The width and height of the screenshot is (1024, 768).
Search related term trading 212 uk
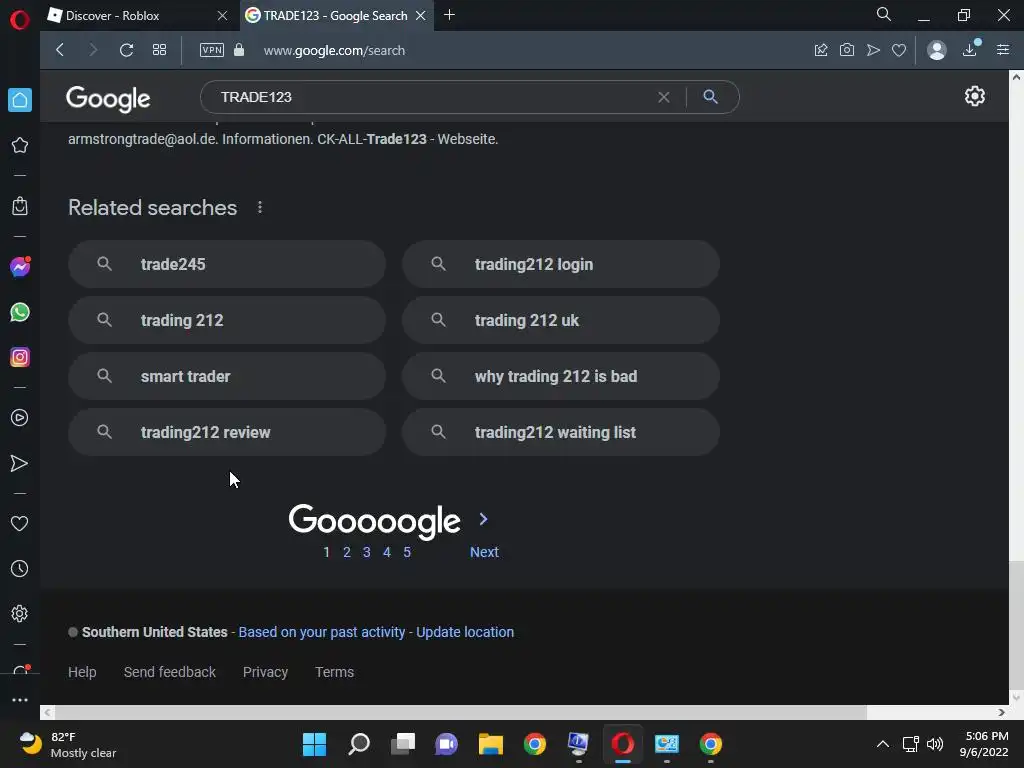[x=561, y=320]
